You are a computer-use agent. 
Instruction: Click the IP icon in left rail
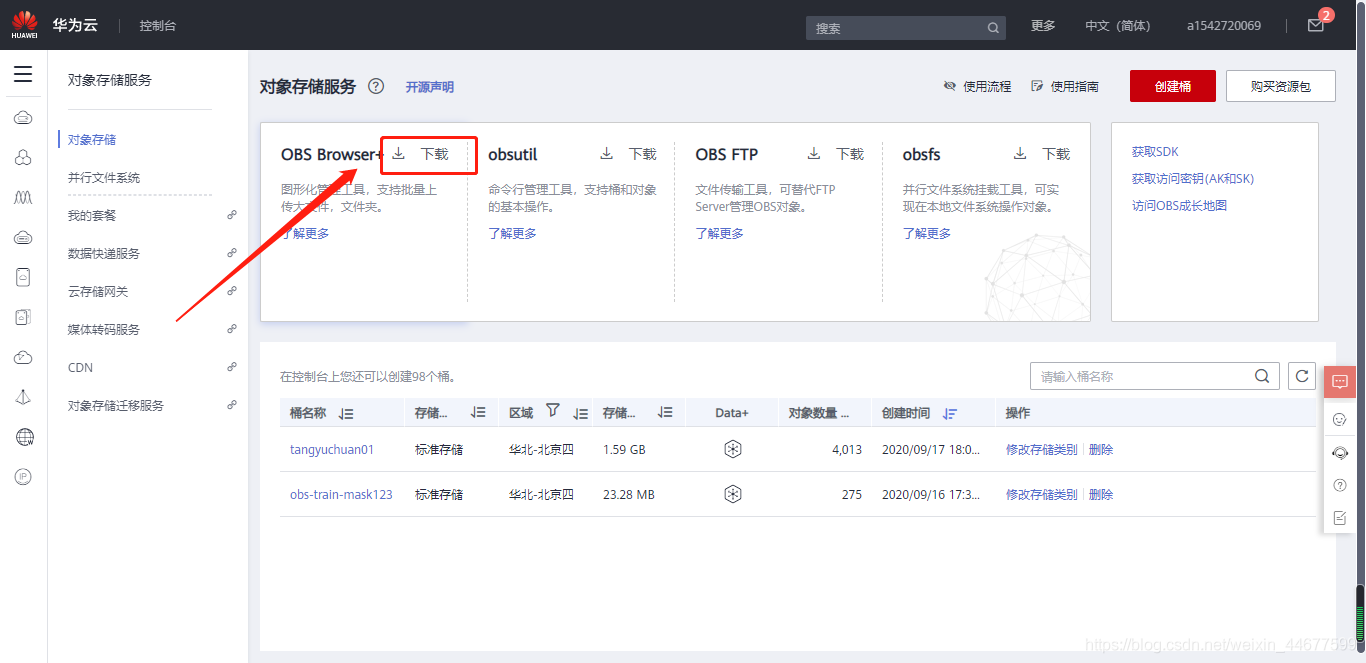click(24, 477)
